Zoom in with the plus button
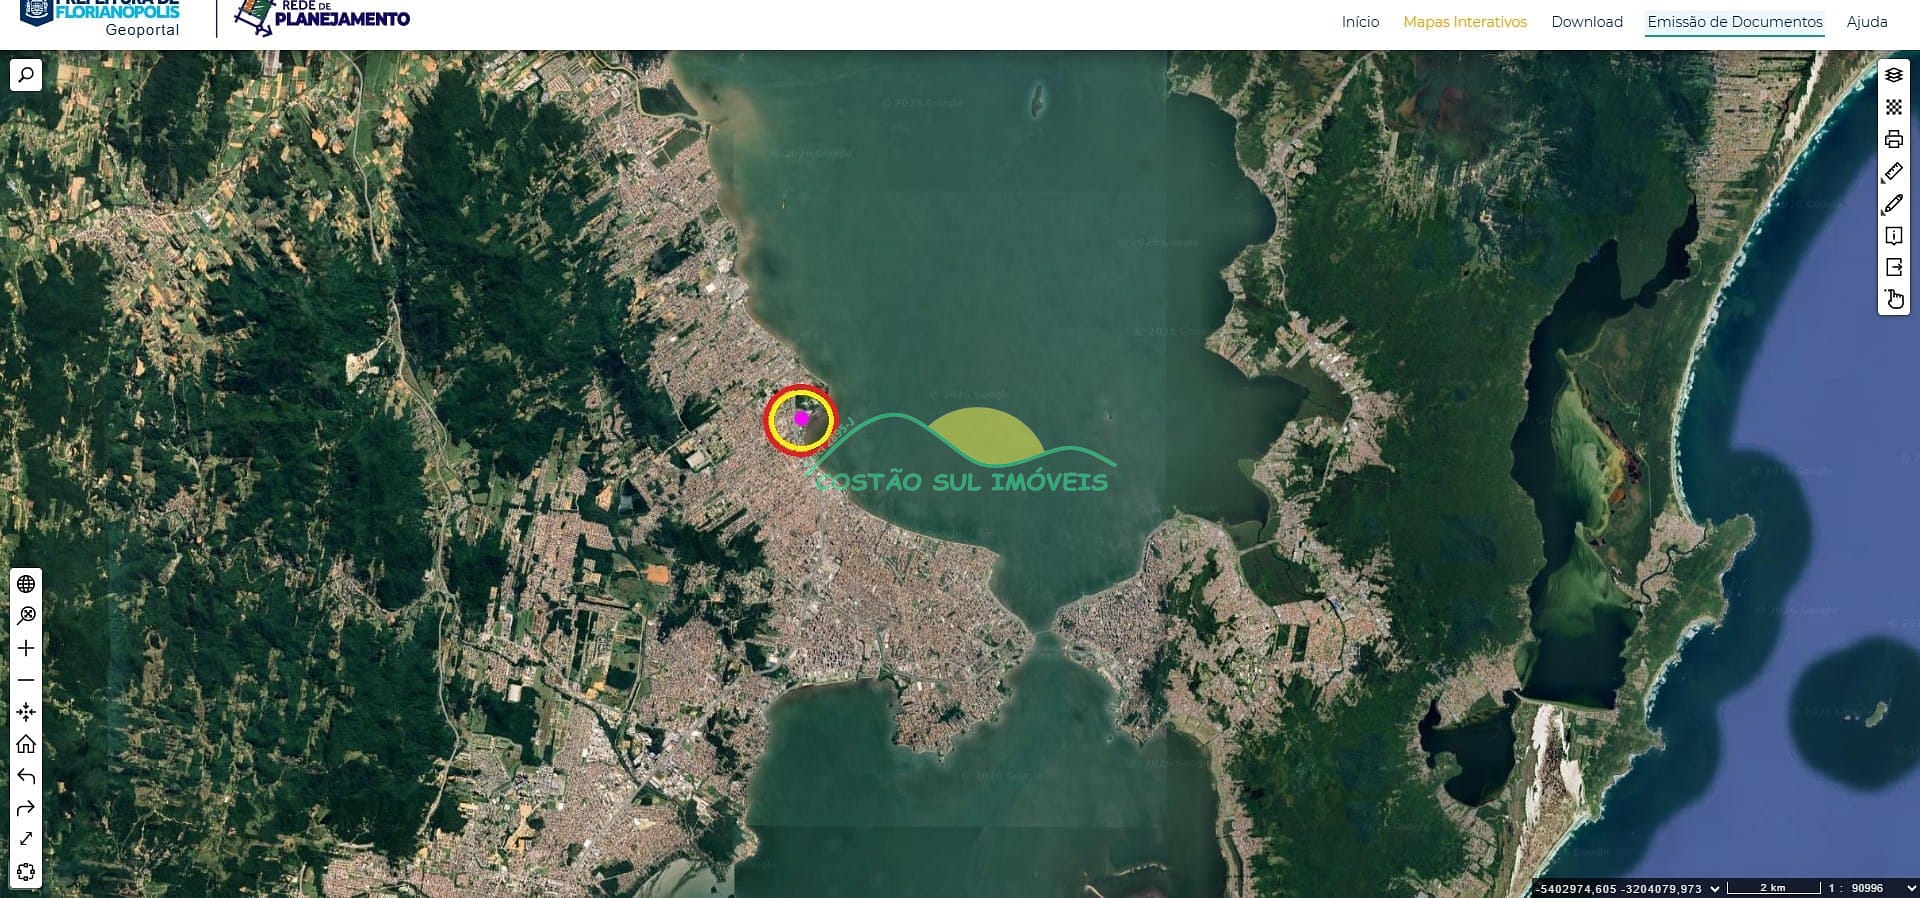The height and width of the screenshot is (898, 1920). pos(26,648)
